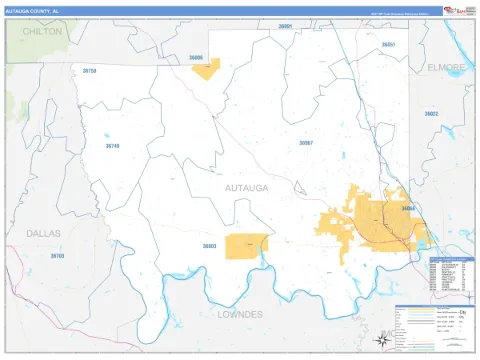Click the publisher logo in the title bar

coord(459,11)
